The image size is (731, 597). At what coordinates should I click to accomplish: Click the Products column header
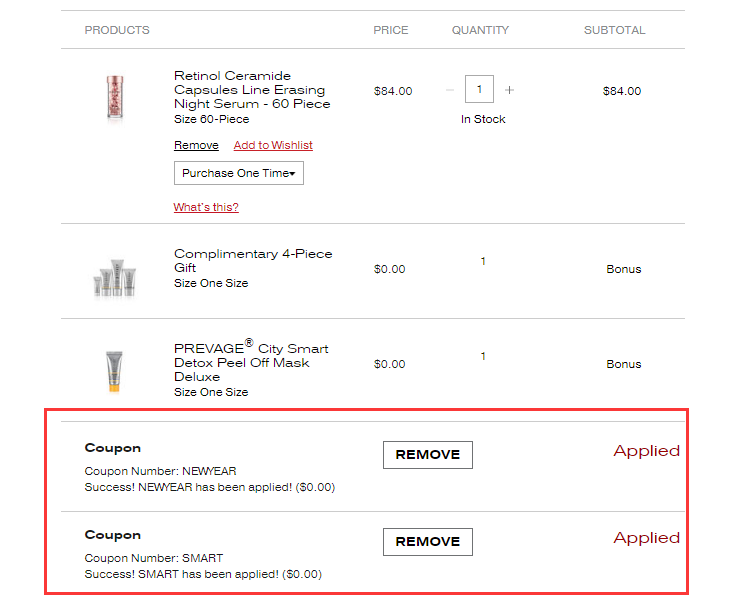(x=117, y=30)
